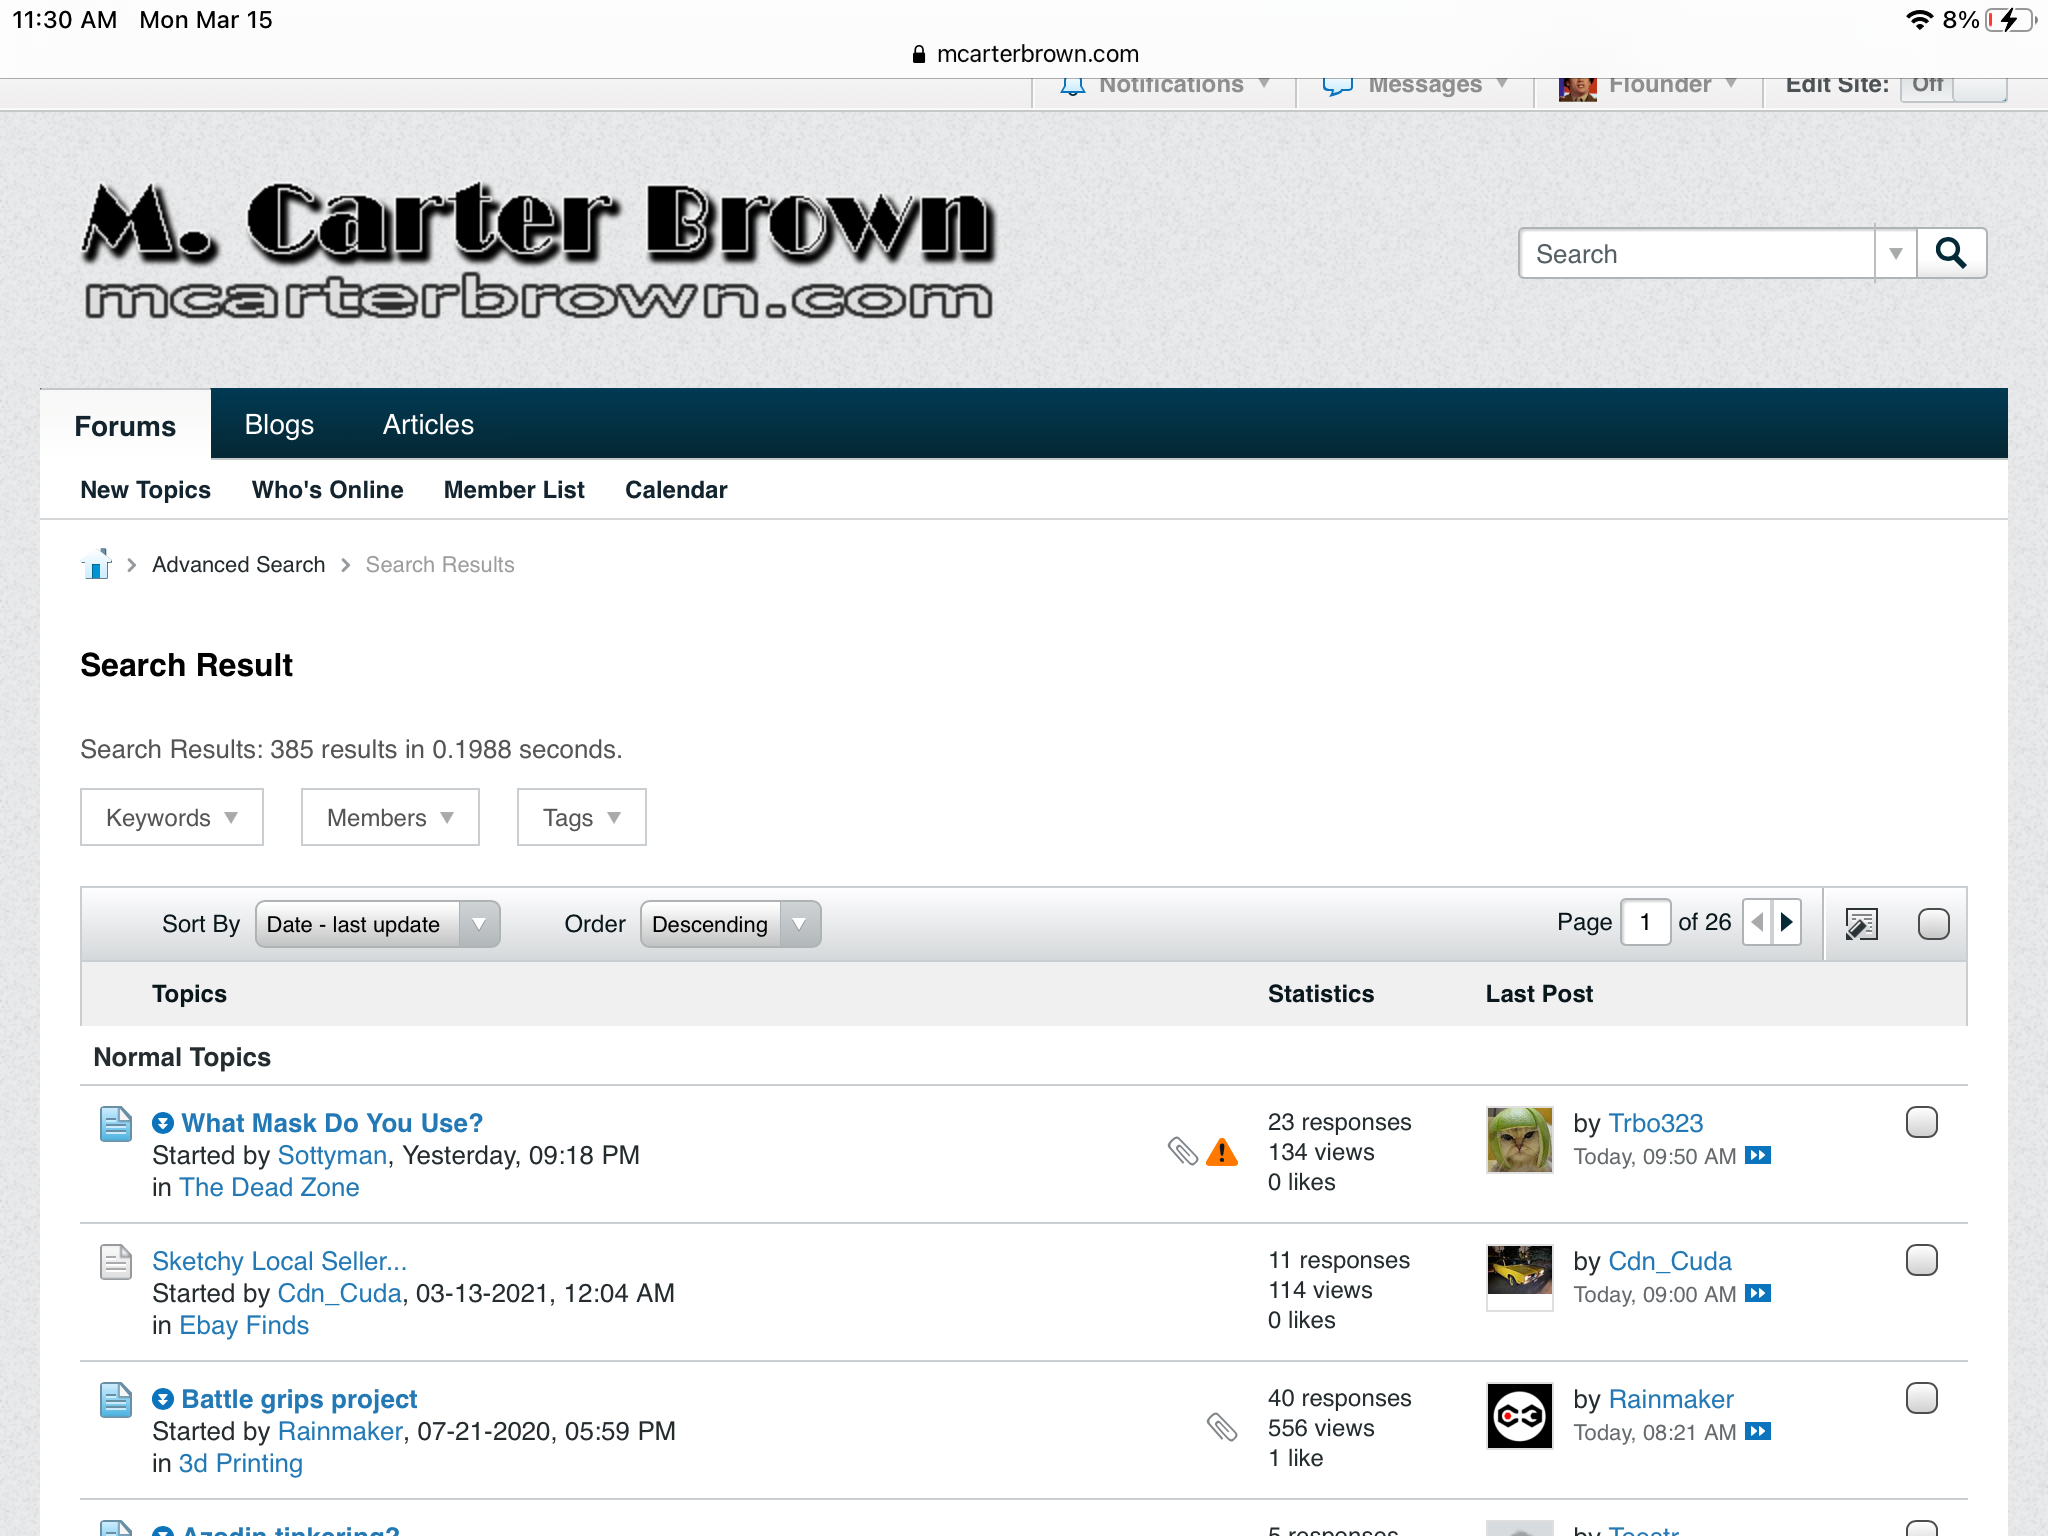The height and width of the screenshot is (1536, 2048).
Task: View Trbo323's profile from last post
Action: tap(1655, 1123)
